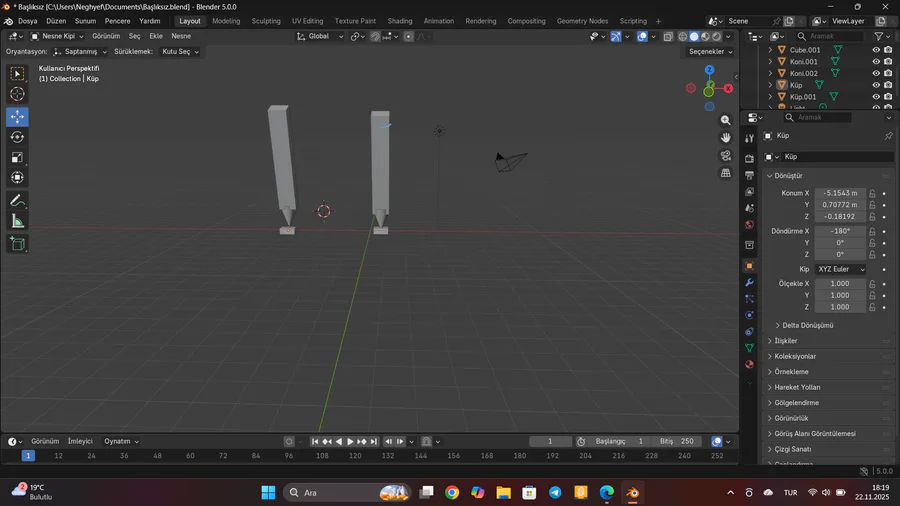Select the Rotate tool
The height and width of the screenshot is (506, 900).
(17, 137)
